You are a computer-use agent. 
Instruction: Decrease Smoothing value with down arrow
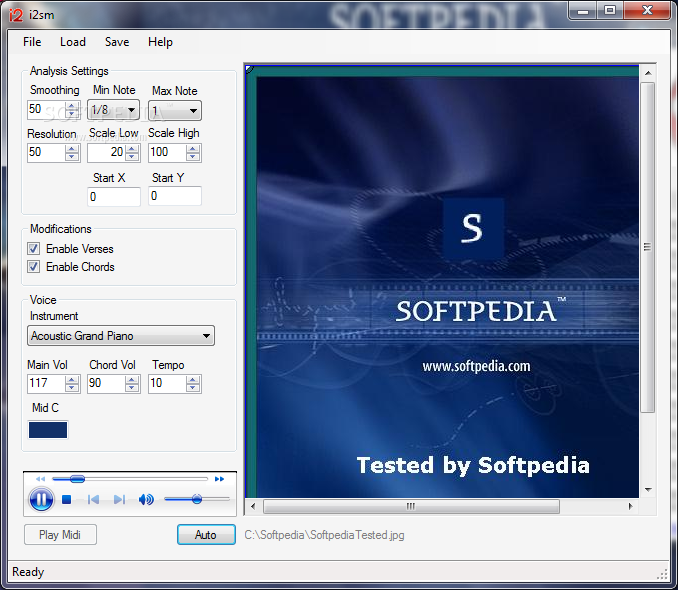(x=72, y=114)
